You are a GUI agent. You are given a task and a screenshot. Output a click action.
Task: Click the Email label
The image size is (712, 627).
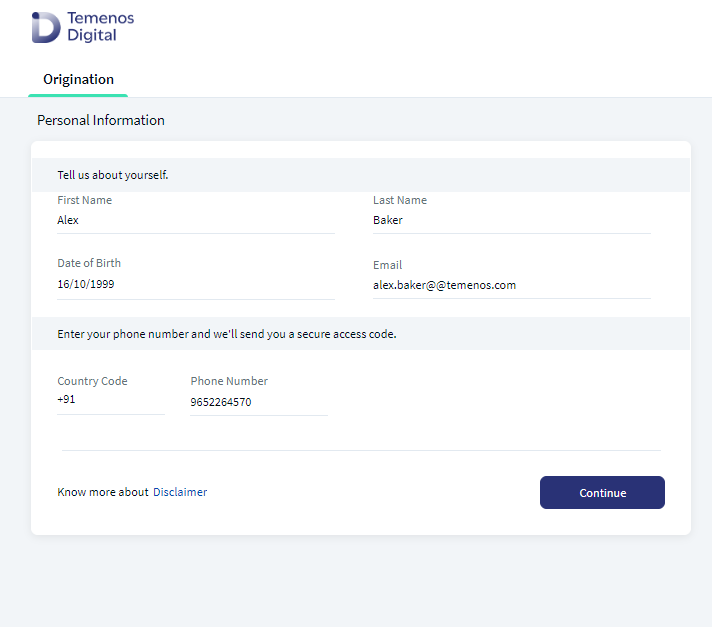tap(388, 265)
